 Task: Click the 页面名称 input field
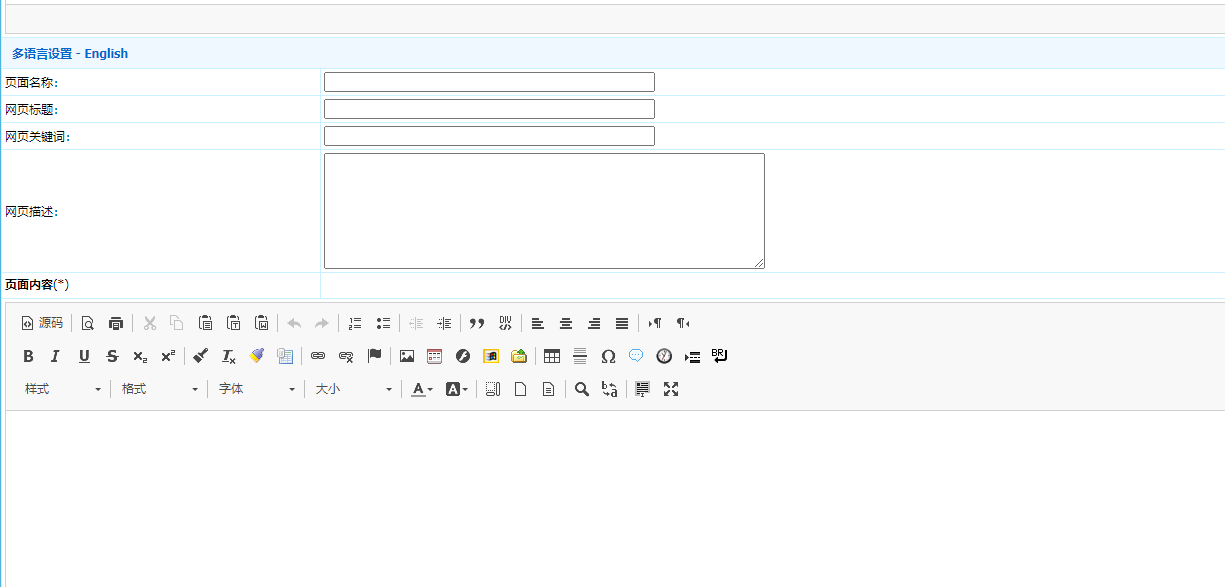click(489, 82)
